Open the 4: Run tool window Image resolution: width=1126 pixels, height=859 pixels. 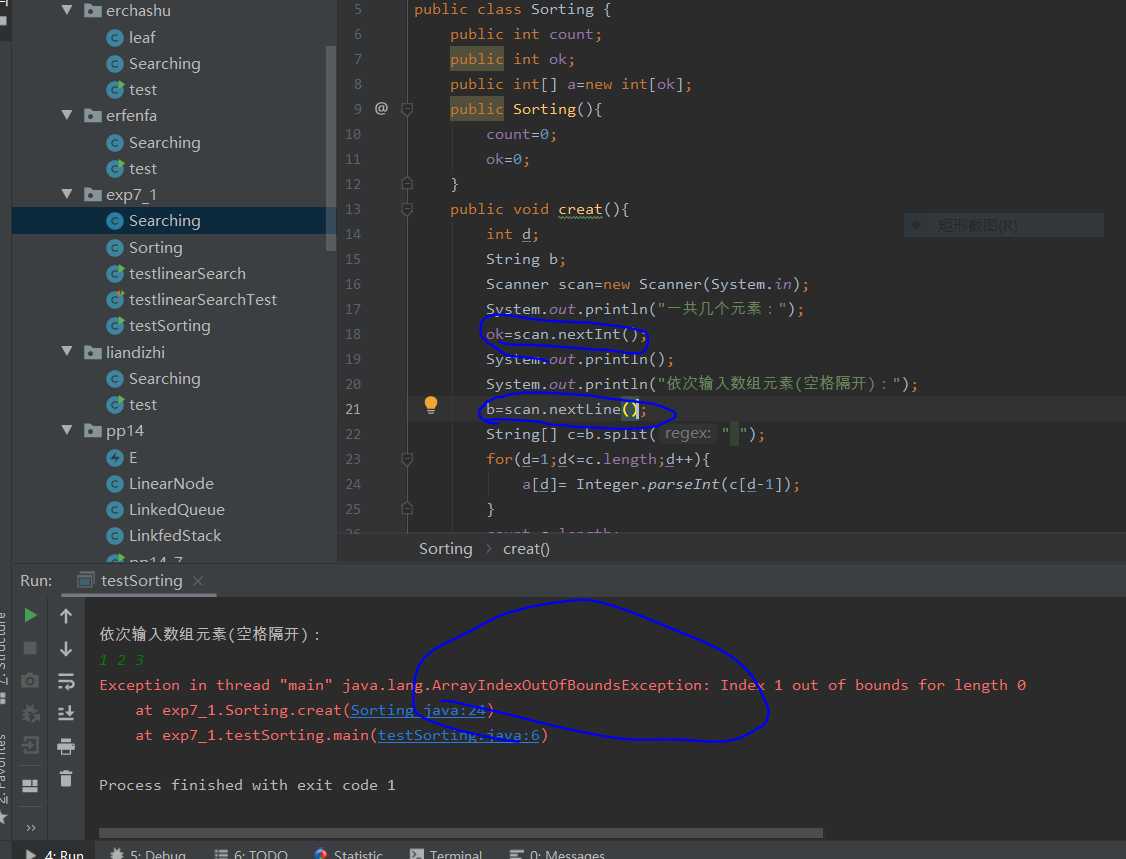click(55, 853)
